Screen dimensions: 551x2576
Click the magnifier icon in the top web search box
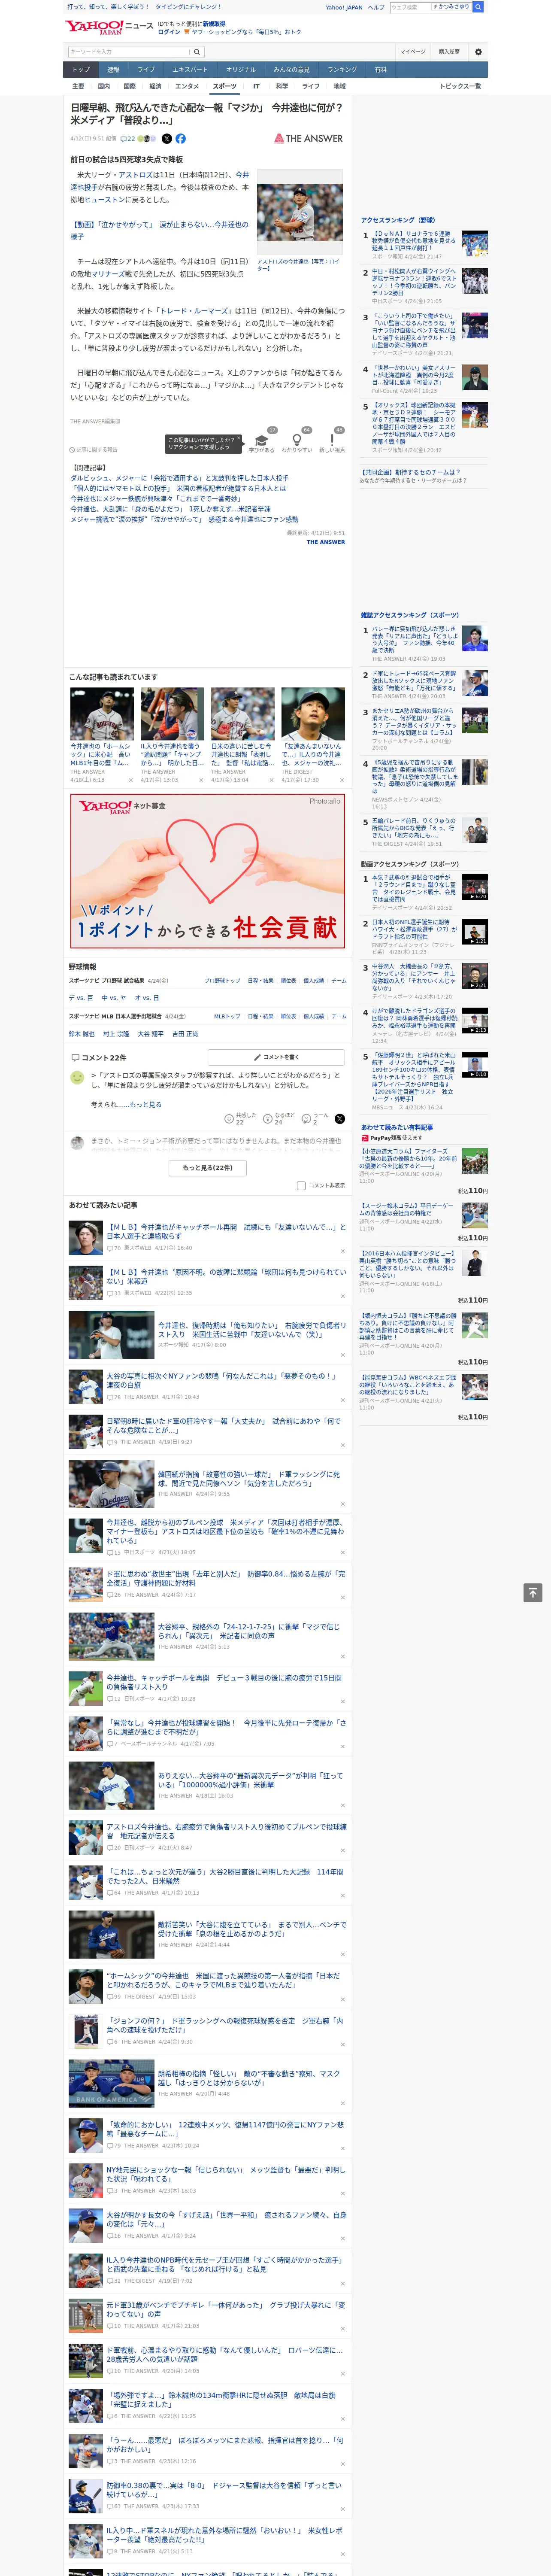click(478, 7)
